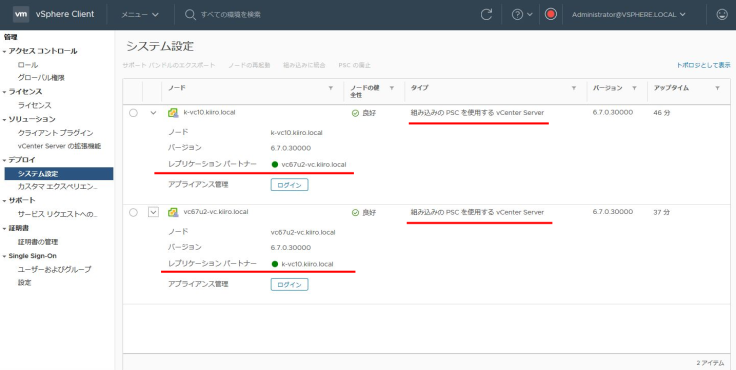Open filter for アップタイム column

pyautogui.click(x=717, y=88)
